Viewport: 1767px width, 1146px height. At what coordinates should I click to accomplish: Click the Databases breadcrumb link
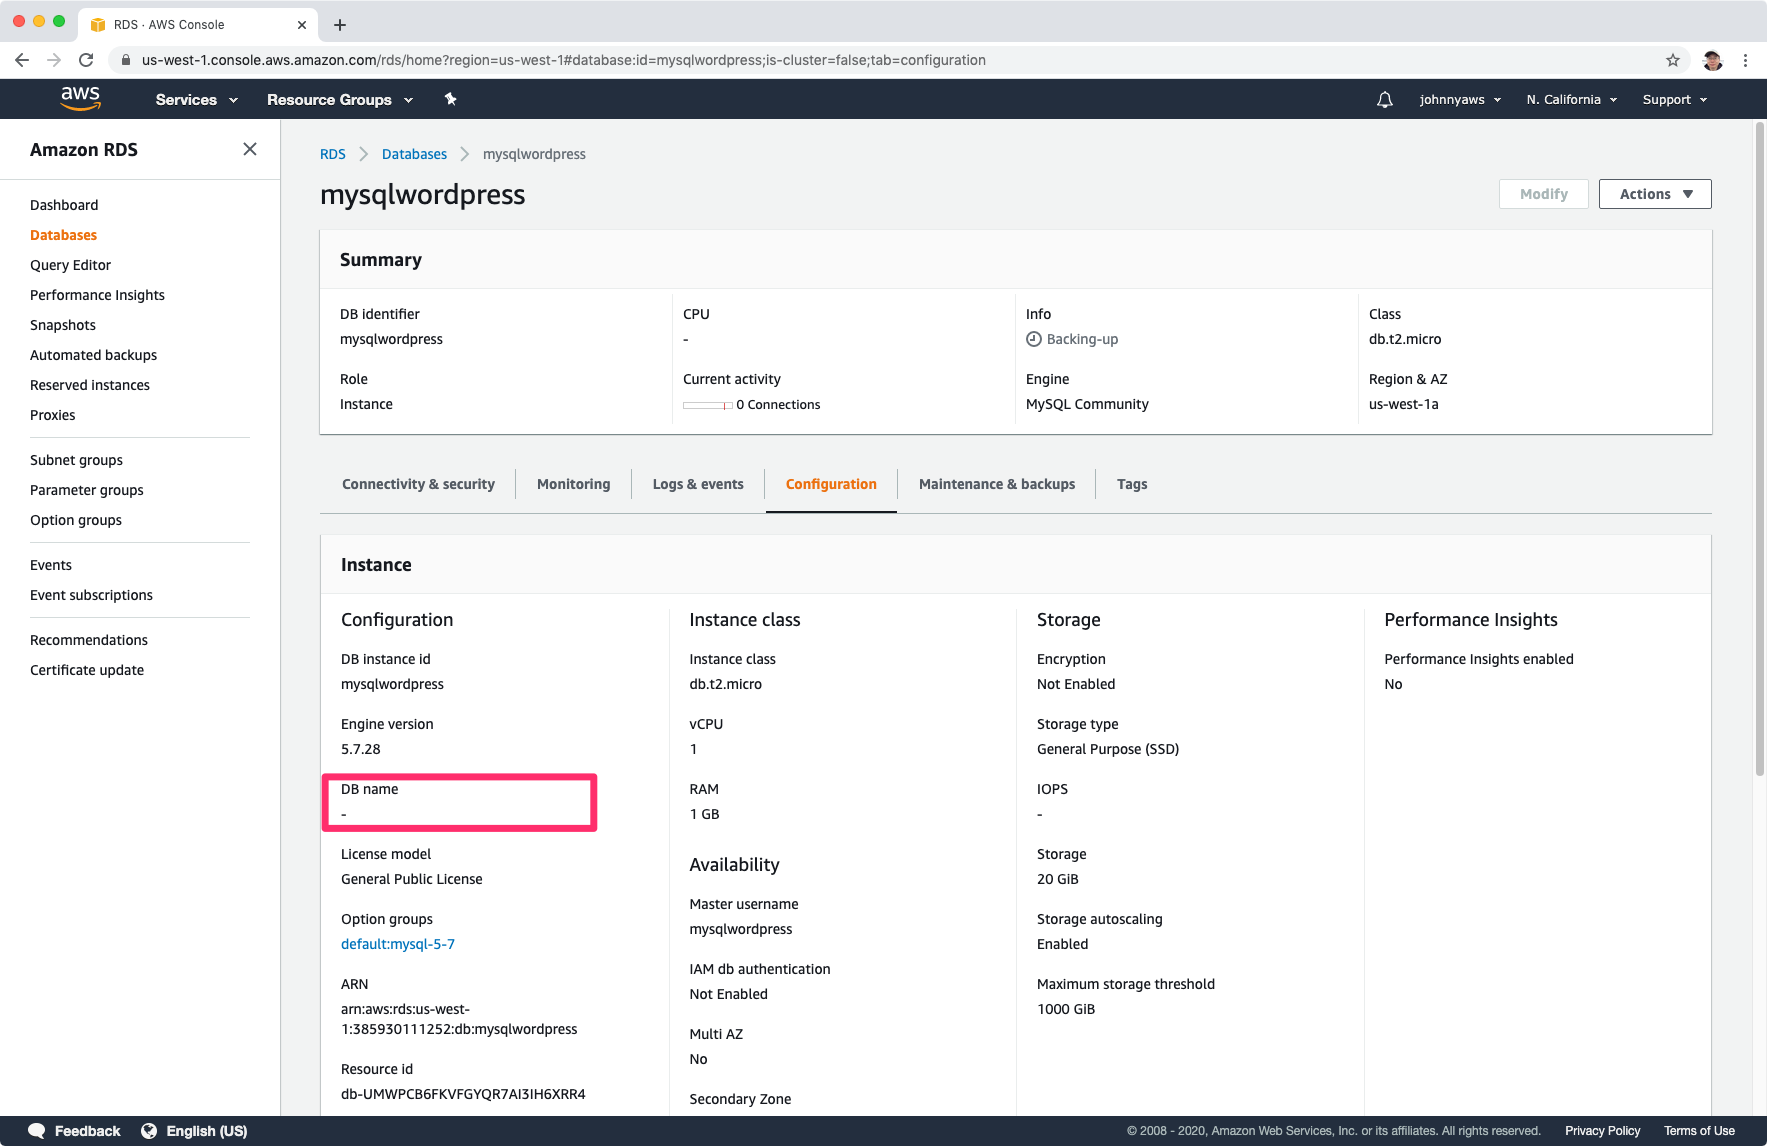click(x=414, y=154)
